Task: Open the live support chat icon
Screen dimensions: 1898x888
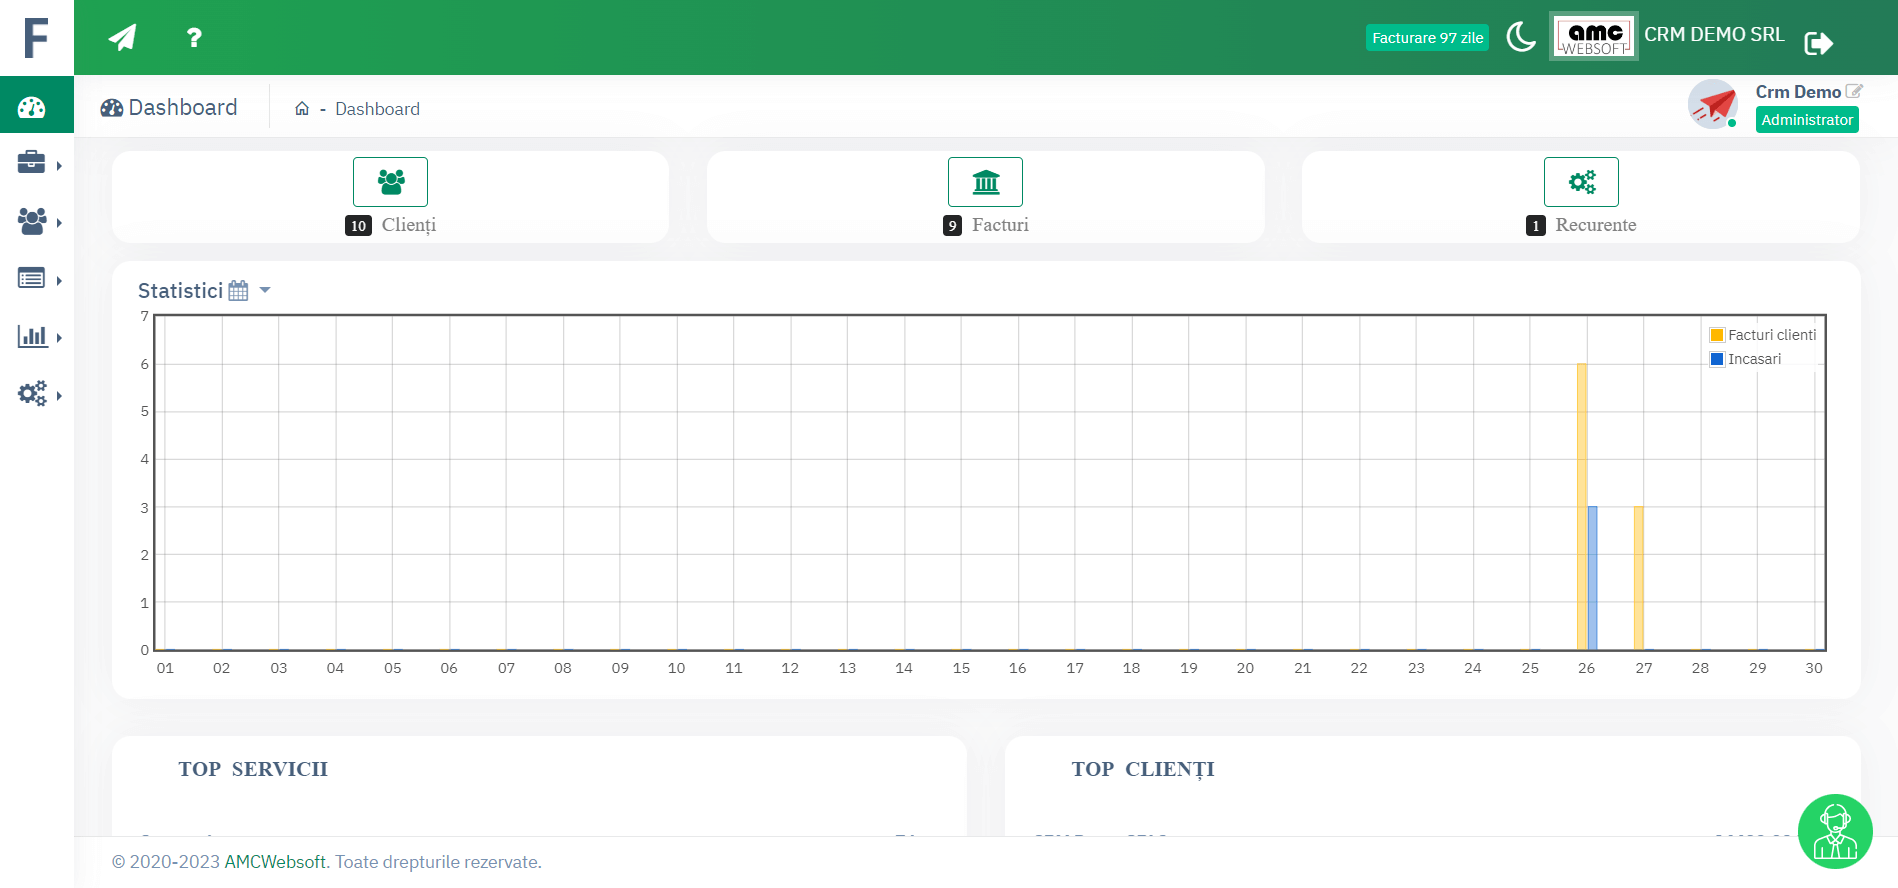Action: click(x=1834, y=831)
